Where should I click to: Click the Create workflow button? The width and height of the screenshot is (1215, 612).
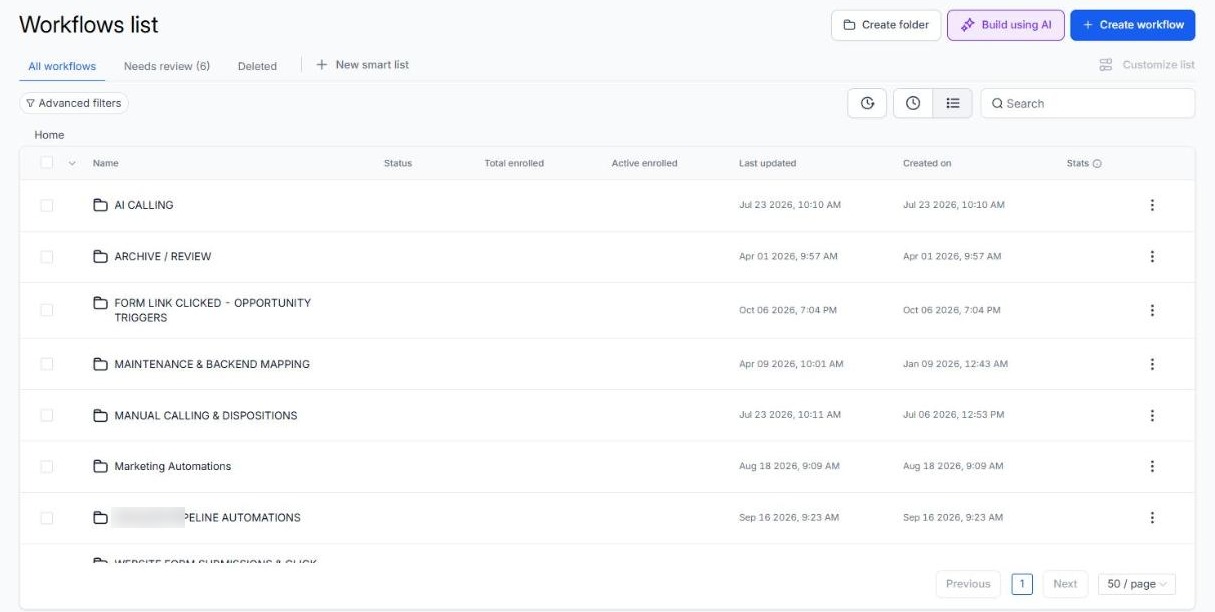coord(1132,25)
